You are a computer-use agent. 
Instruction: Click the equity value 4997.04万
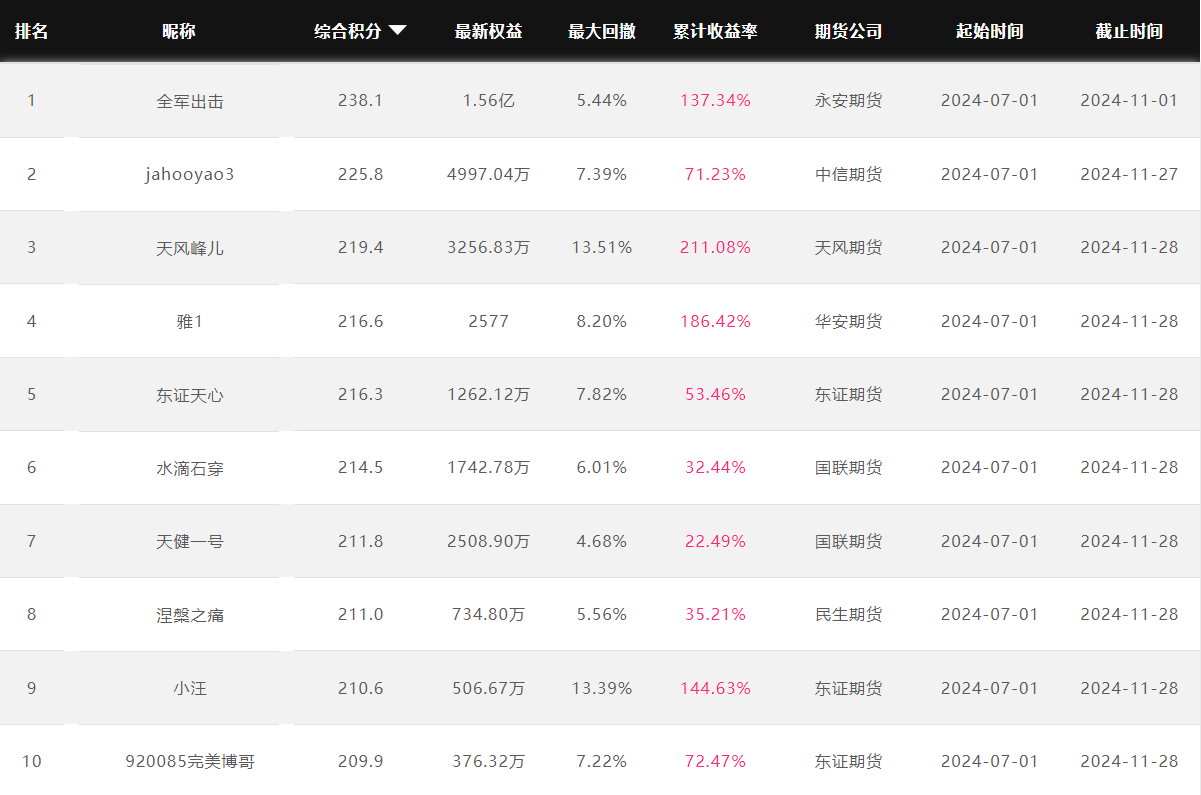[489, 174]
